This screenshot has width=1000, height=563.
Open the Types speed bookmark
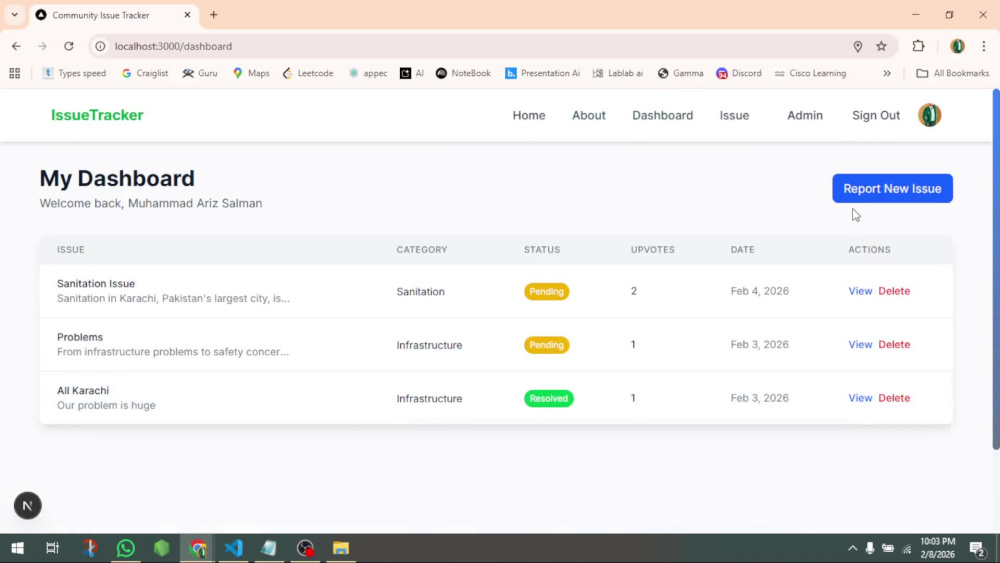coord(74,73)
